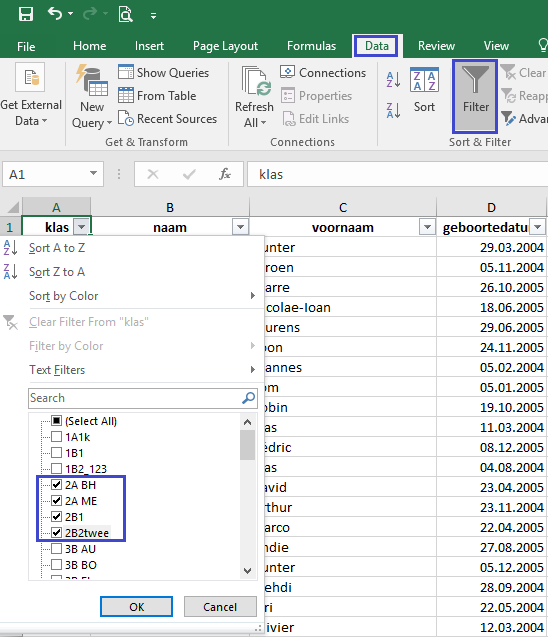Open workbook Connections
Image resolution: width=548 pixels, height=637 pixels.
click(323, 73)
